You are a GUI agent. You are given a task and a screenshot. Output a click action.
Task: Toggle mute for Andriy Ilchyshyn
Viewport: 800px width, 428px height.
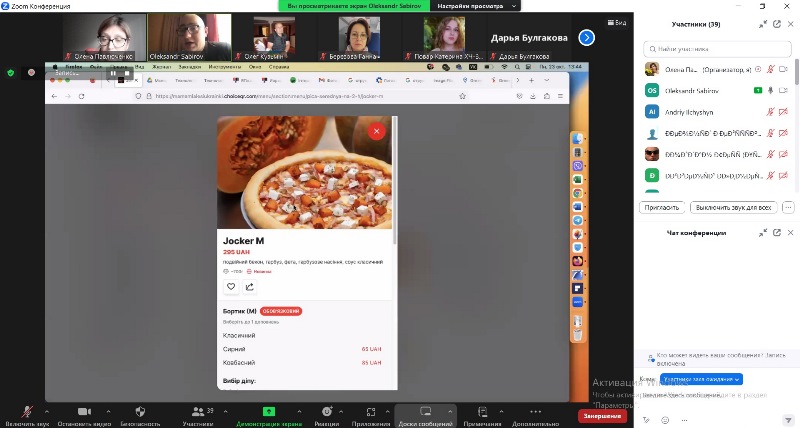pyautogui.click(x=770, y=112)
